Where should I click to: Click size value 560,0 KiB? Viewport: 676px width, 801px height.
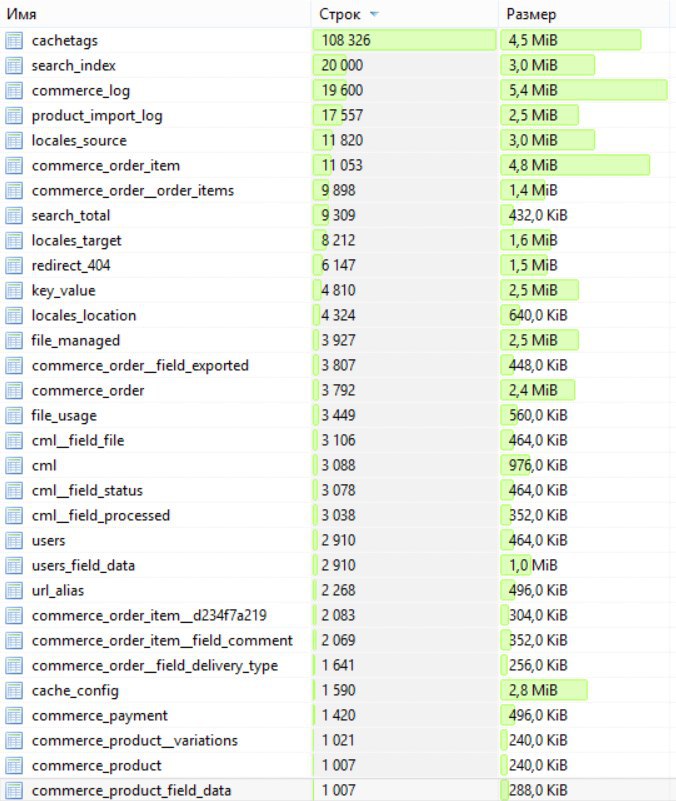tap(538, 416)
